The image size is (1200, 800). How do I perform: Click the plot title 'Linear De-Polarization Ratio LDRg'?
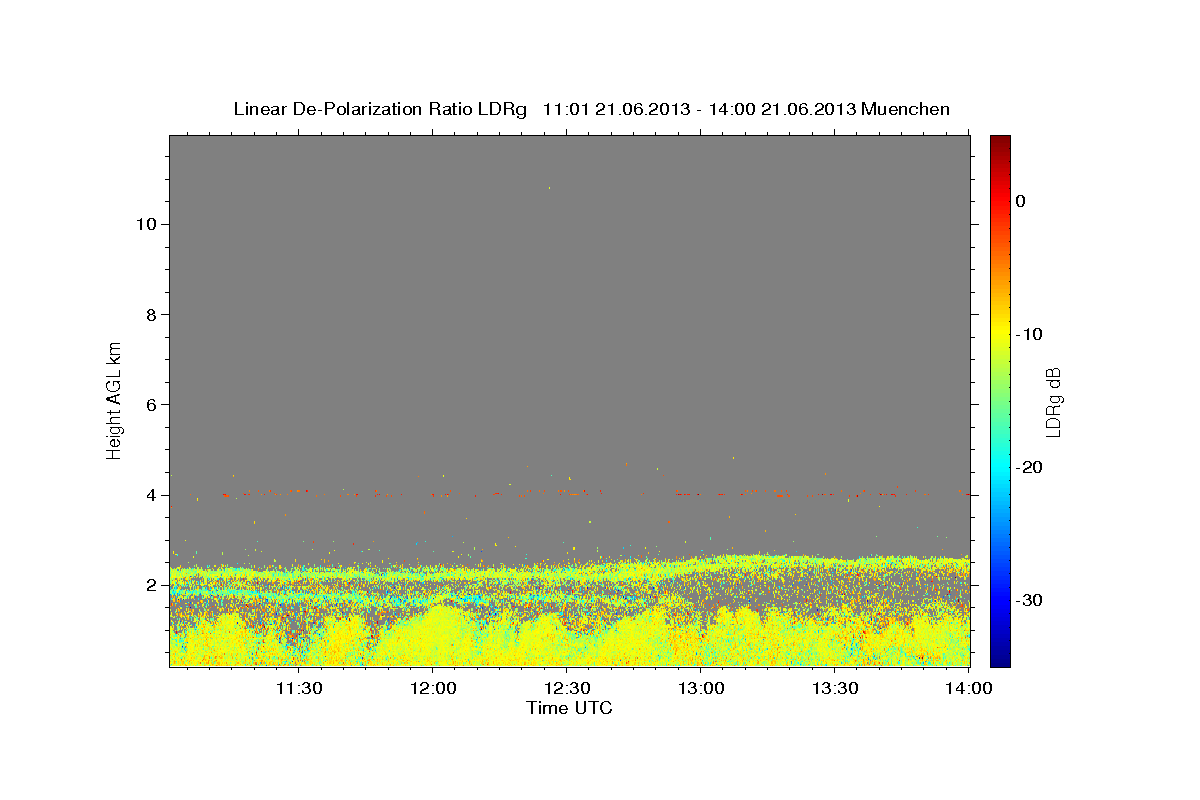380,109
